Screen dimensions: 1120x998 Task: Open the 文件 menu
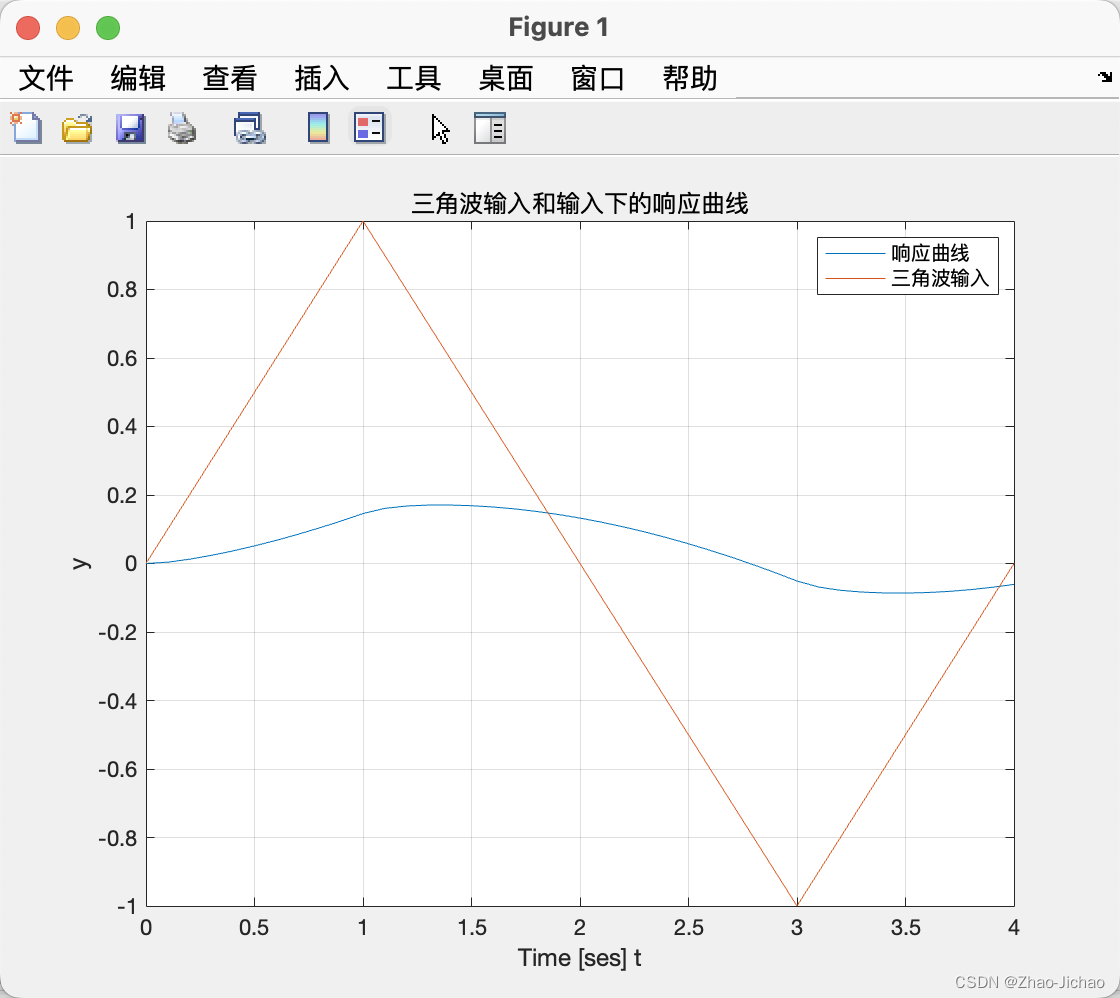tap(46, 78)
